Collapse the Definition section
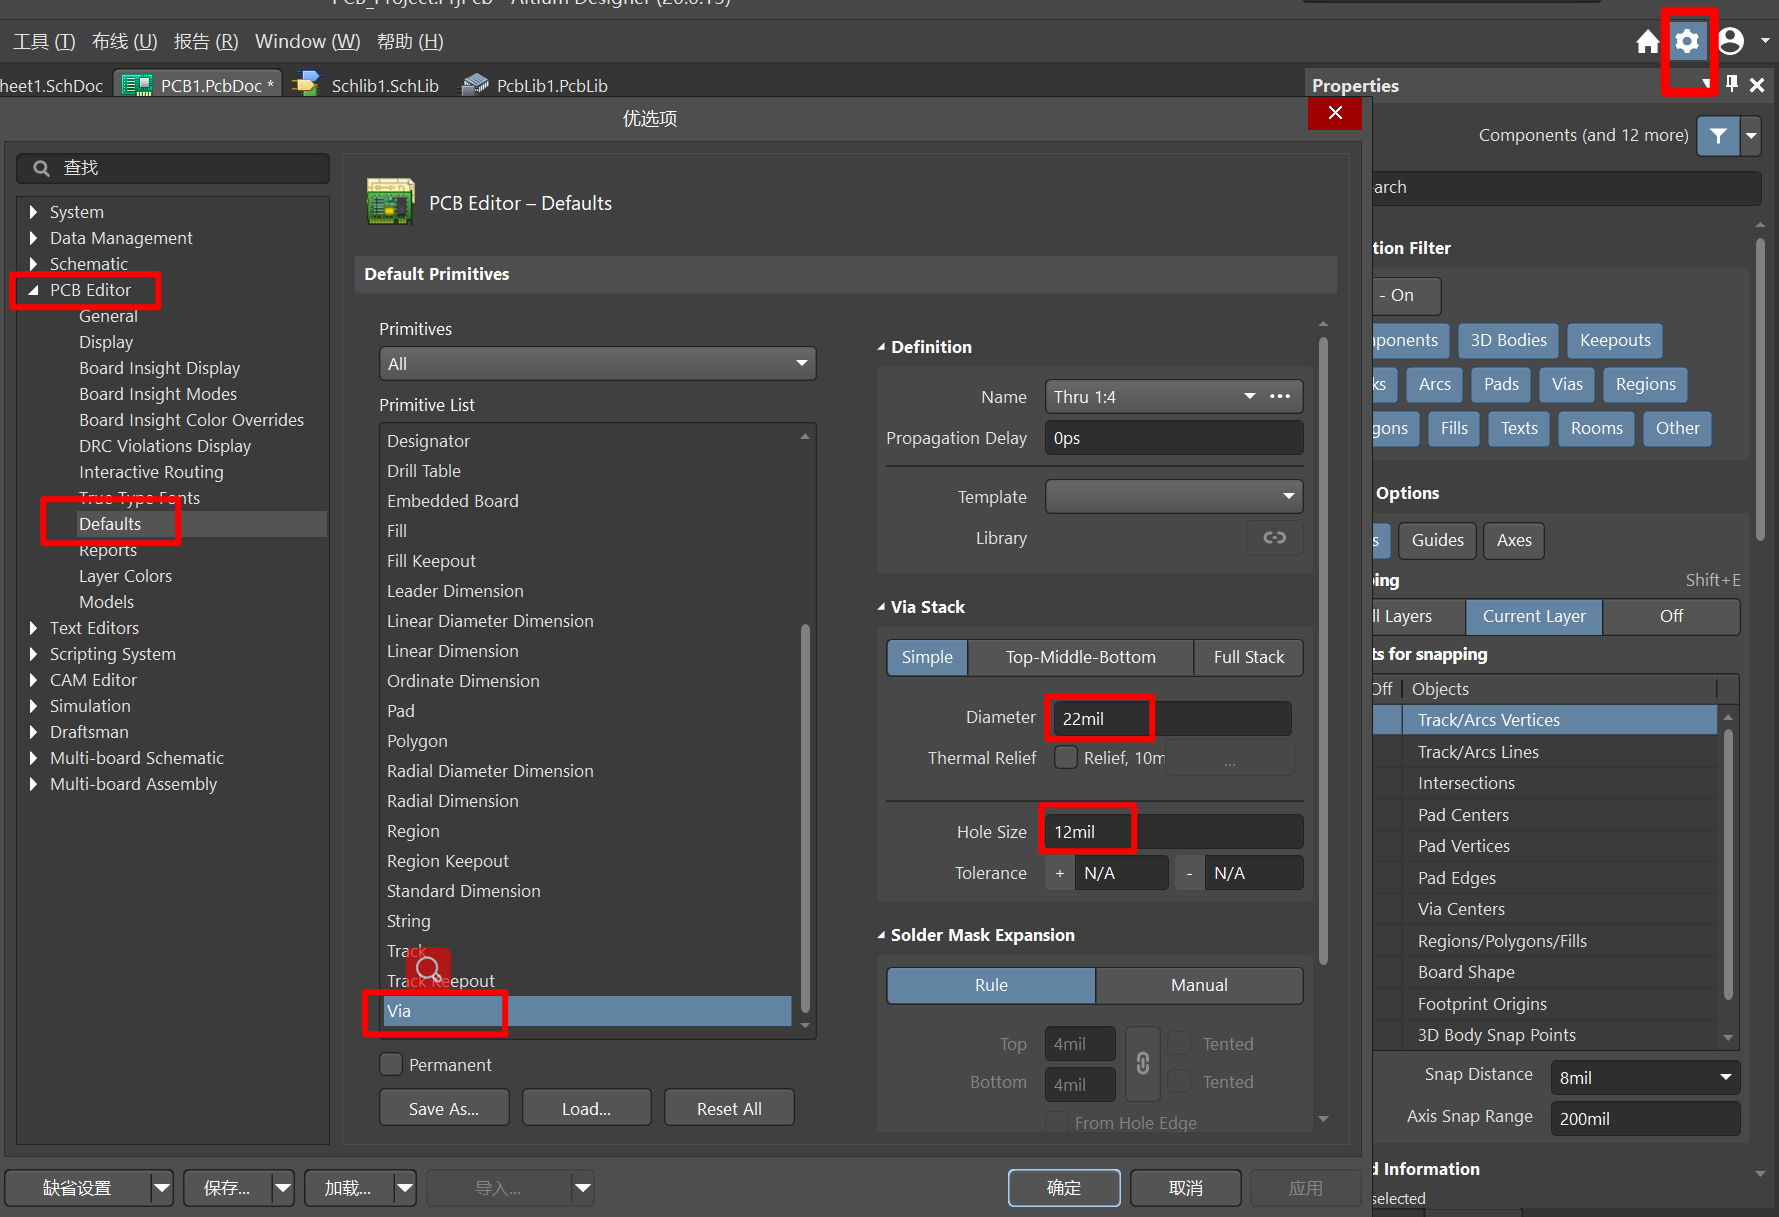Viewport: 1779px width, 1217px height. [881, 347]
